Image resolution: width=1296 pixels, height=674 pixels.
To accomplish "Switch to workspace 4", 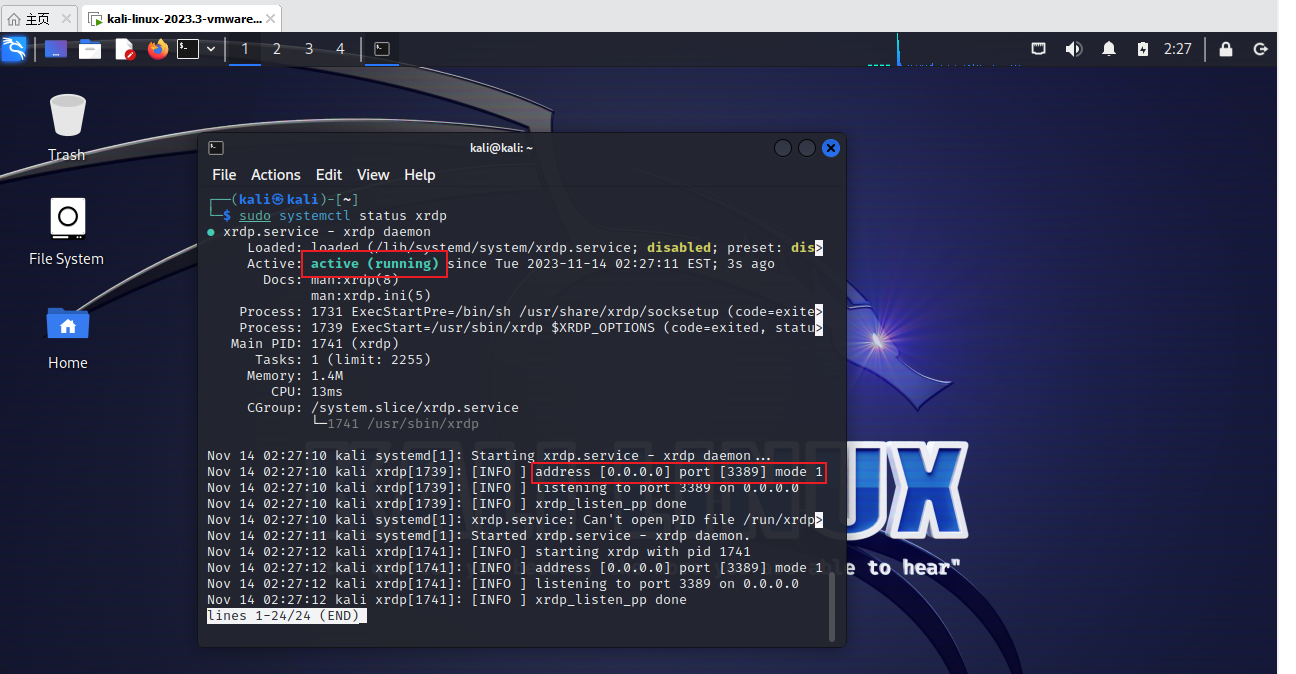I will pyautogui.click(x=340, y=49).
